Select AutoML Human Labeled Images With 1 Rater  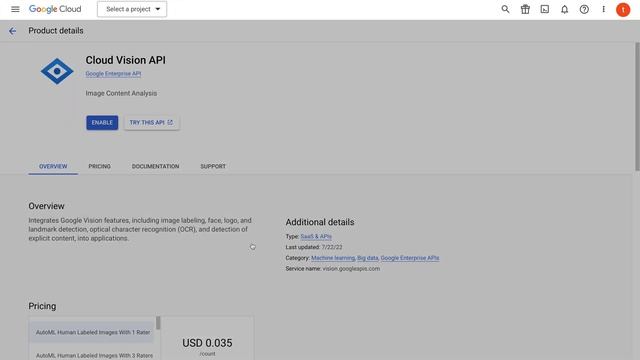92,332
